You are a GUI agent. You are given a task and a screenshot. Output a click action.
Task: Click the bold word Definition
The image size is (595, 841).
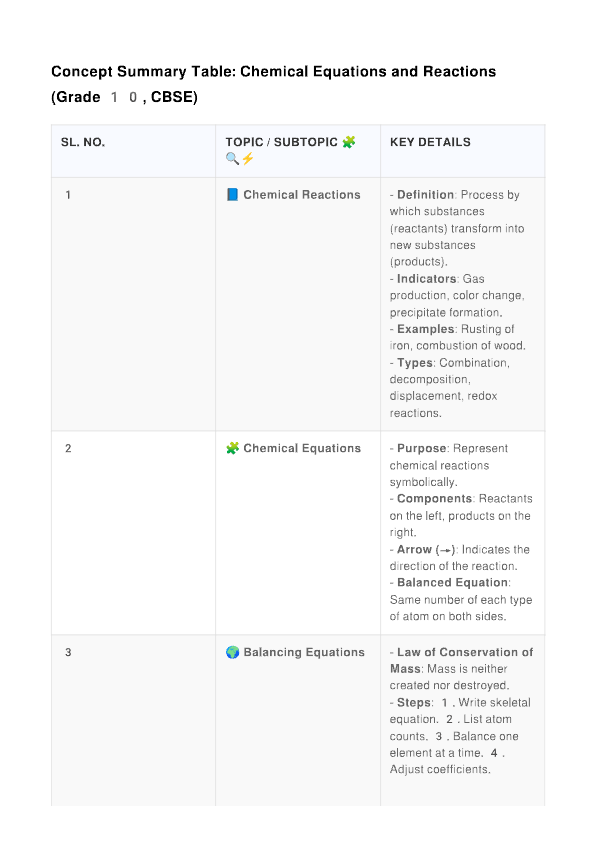coord(425,195)
